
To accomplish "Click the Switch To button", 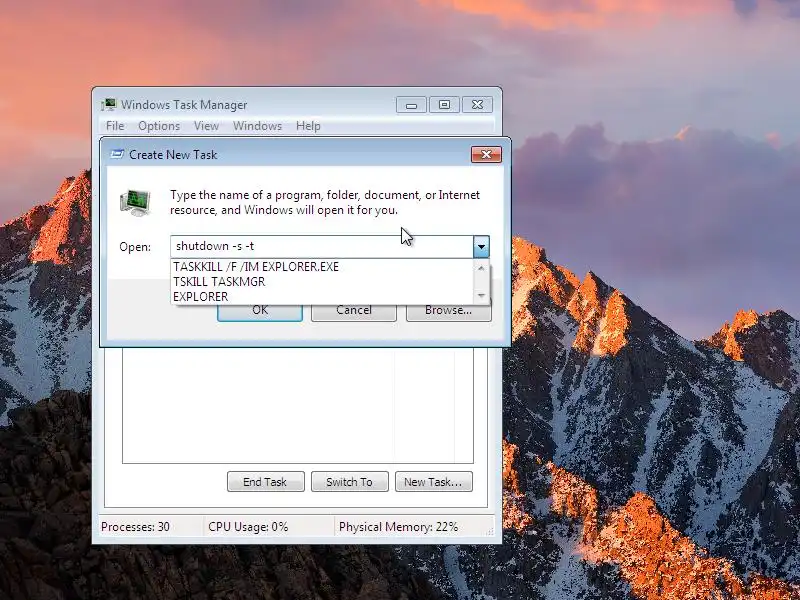I will [x=349, y=482].
